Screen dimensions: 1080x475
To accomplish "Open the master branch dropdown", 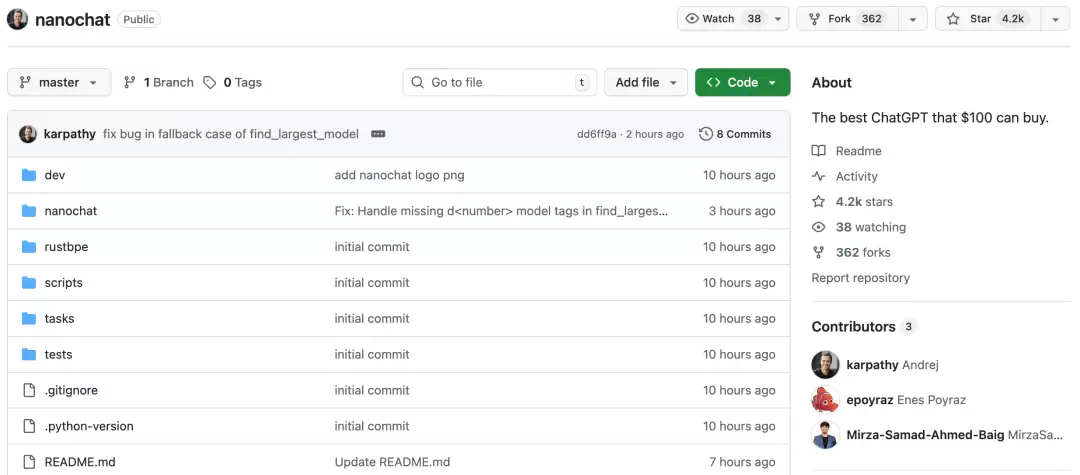I will pyautogui.click(x=59, y=82).
